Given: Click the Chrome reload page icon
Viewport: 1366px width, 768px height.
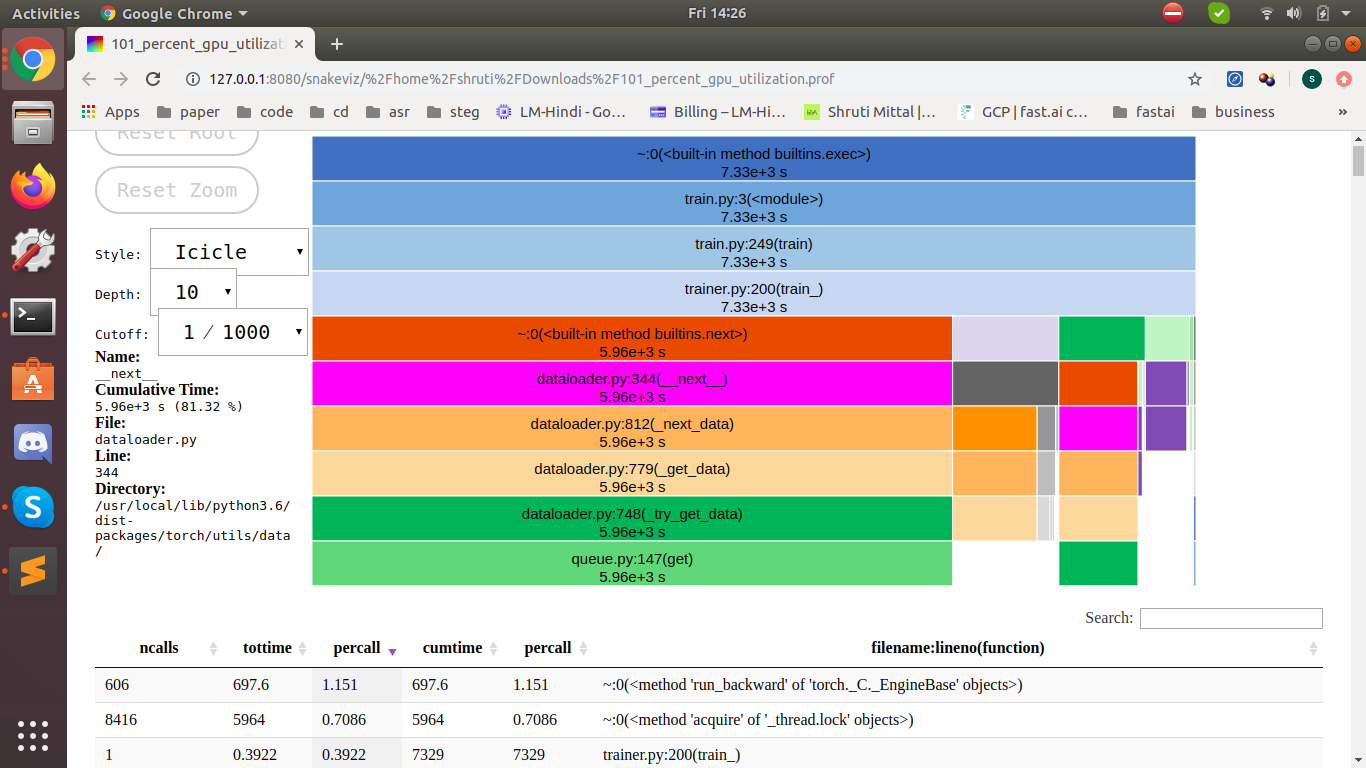Looking at the screenshot, I should pos(153,79).
